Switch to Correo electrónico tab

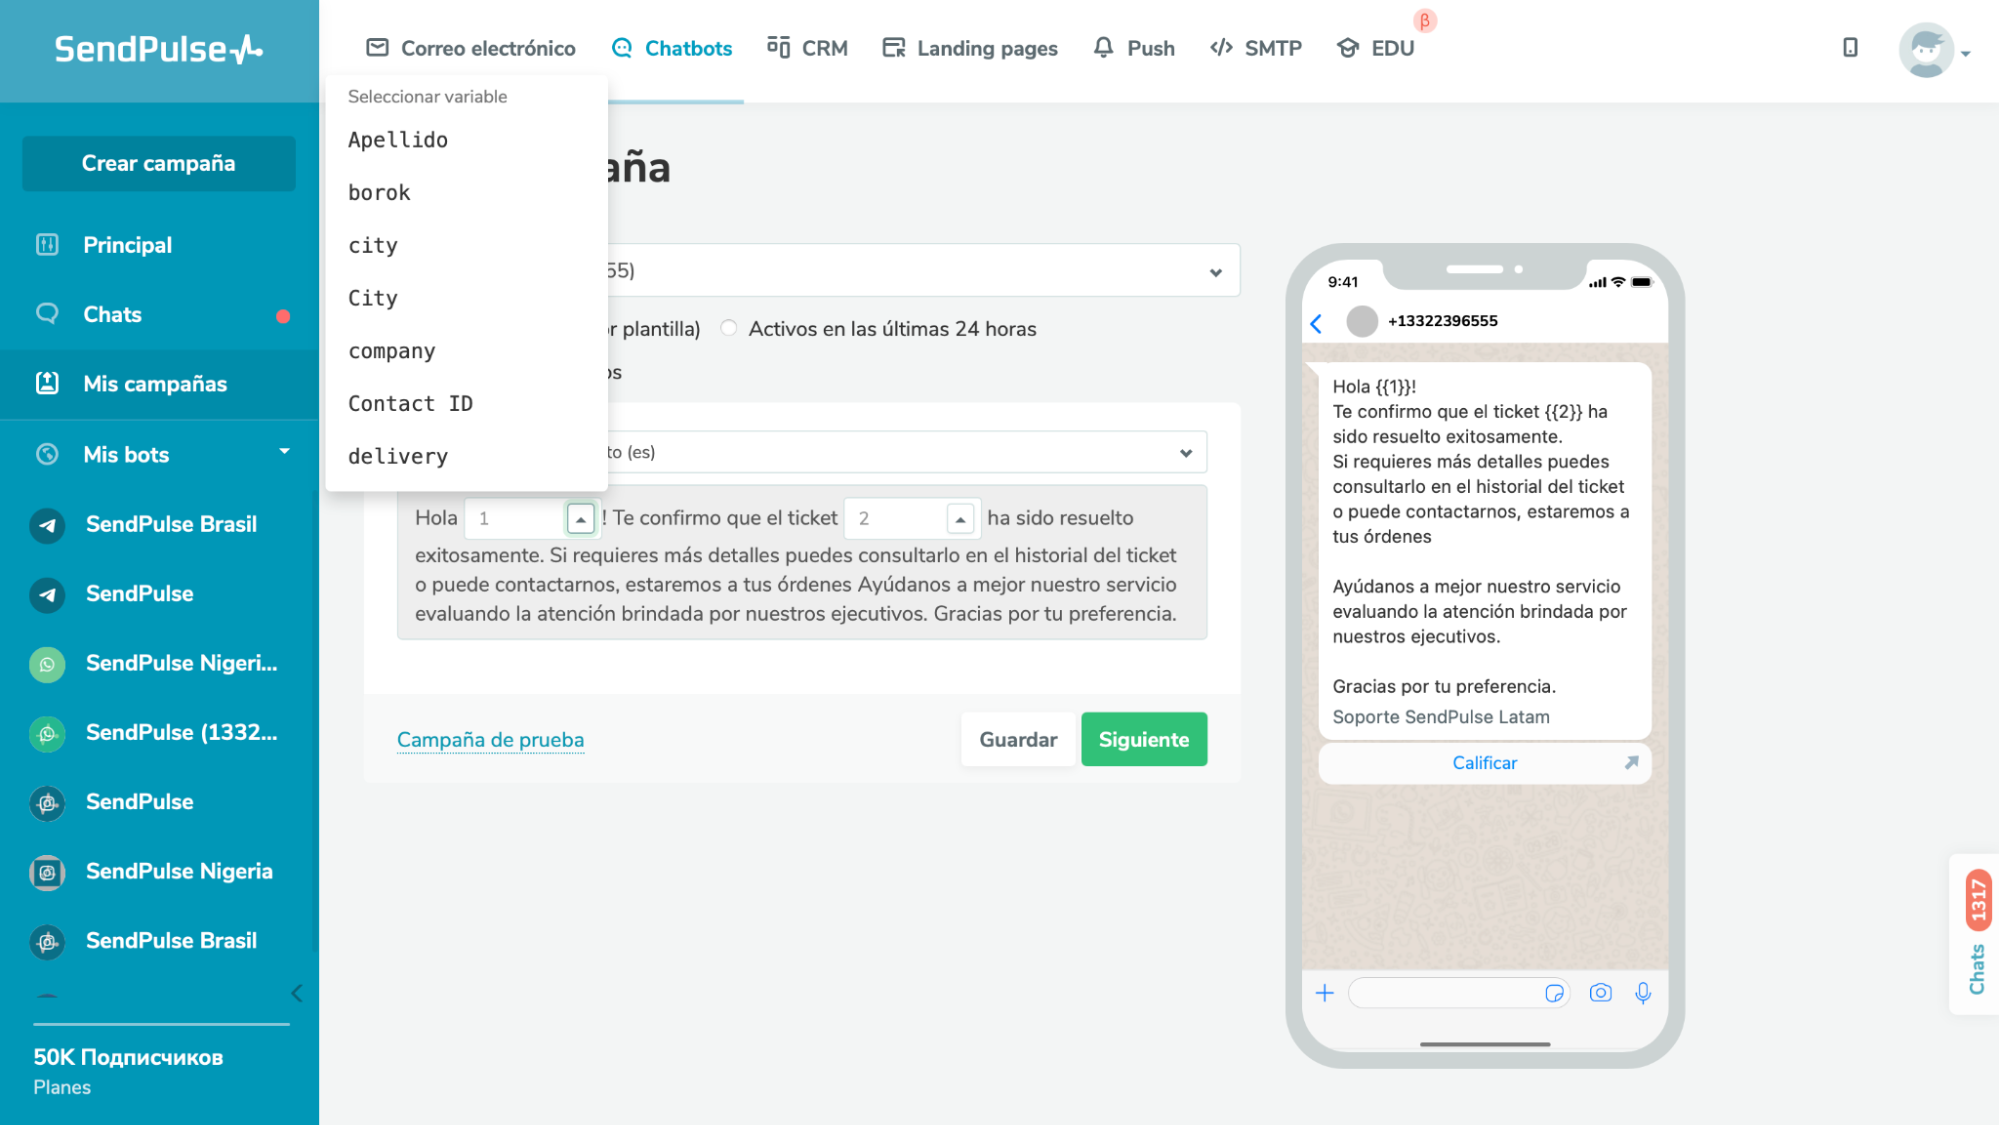coord(471,48)
